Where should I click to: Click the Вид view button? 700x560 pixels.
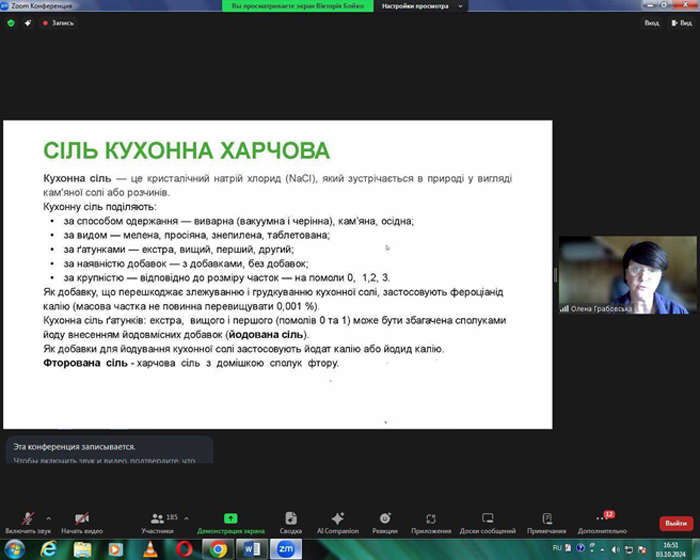[682, 23]
